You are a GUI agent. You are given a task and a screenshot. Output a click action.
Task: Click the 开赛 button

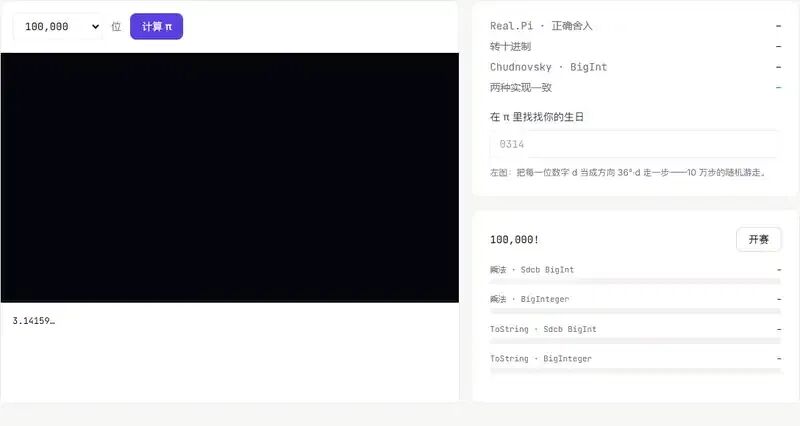759,239
